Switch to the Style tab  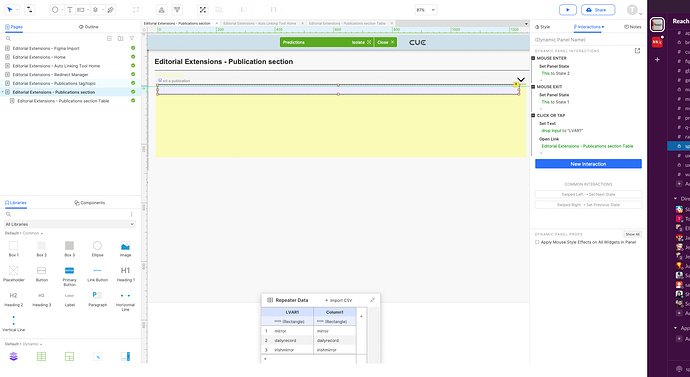point(543,27)
